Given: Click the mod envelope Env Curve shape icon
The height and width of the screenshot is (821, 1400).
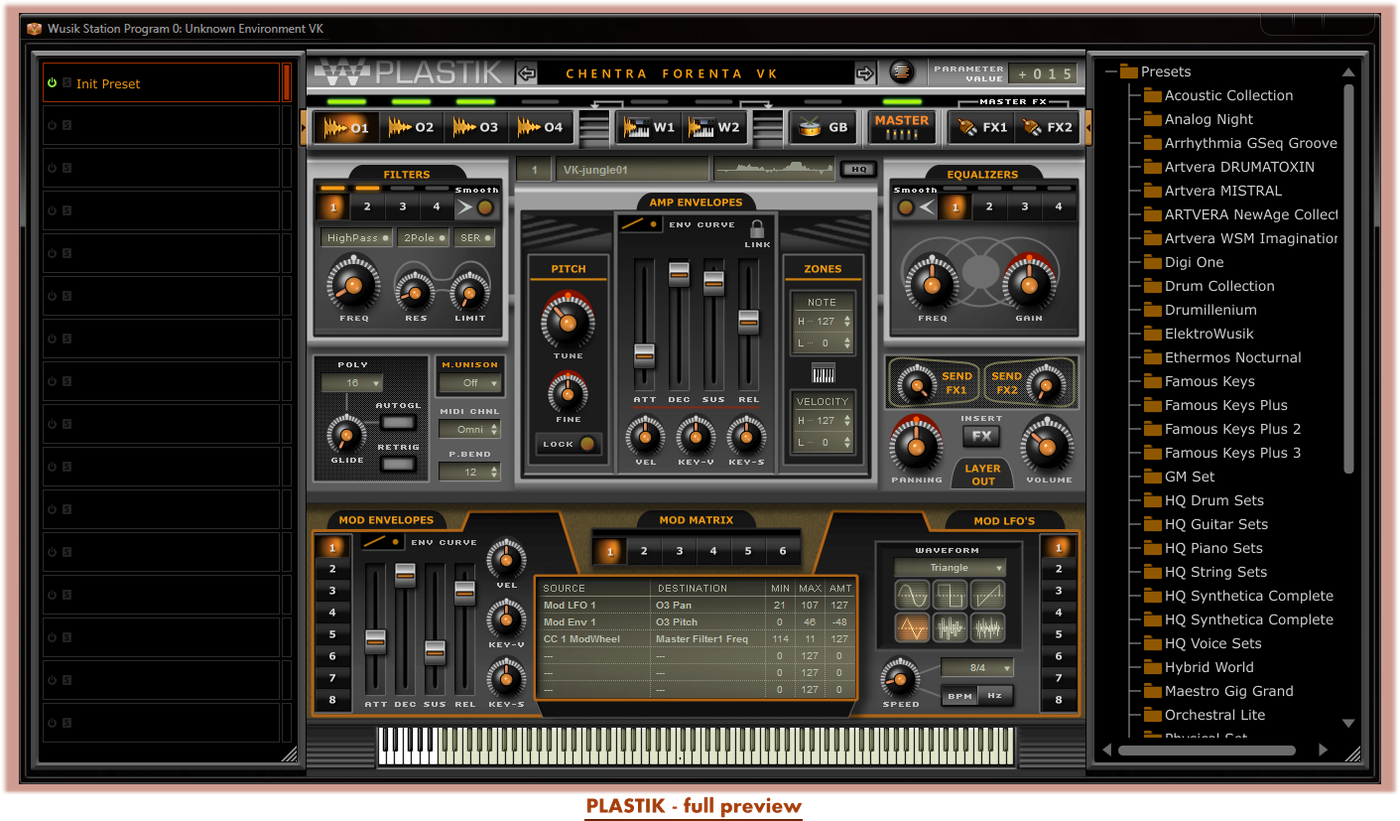Looking at the screenshot, I should coord(383,541).
